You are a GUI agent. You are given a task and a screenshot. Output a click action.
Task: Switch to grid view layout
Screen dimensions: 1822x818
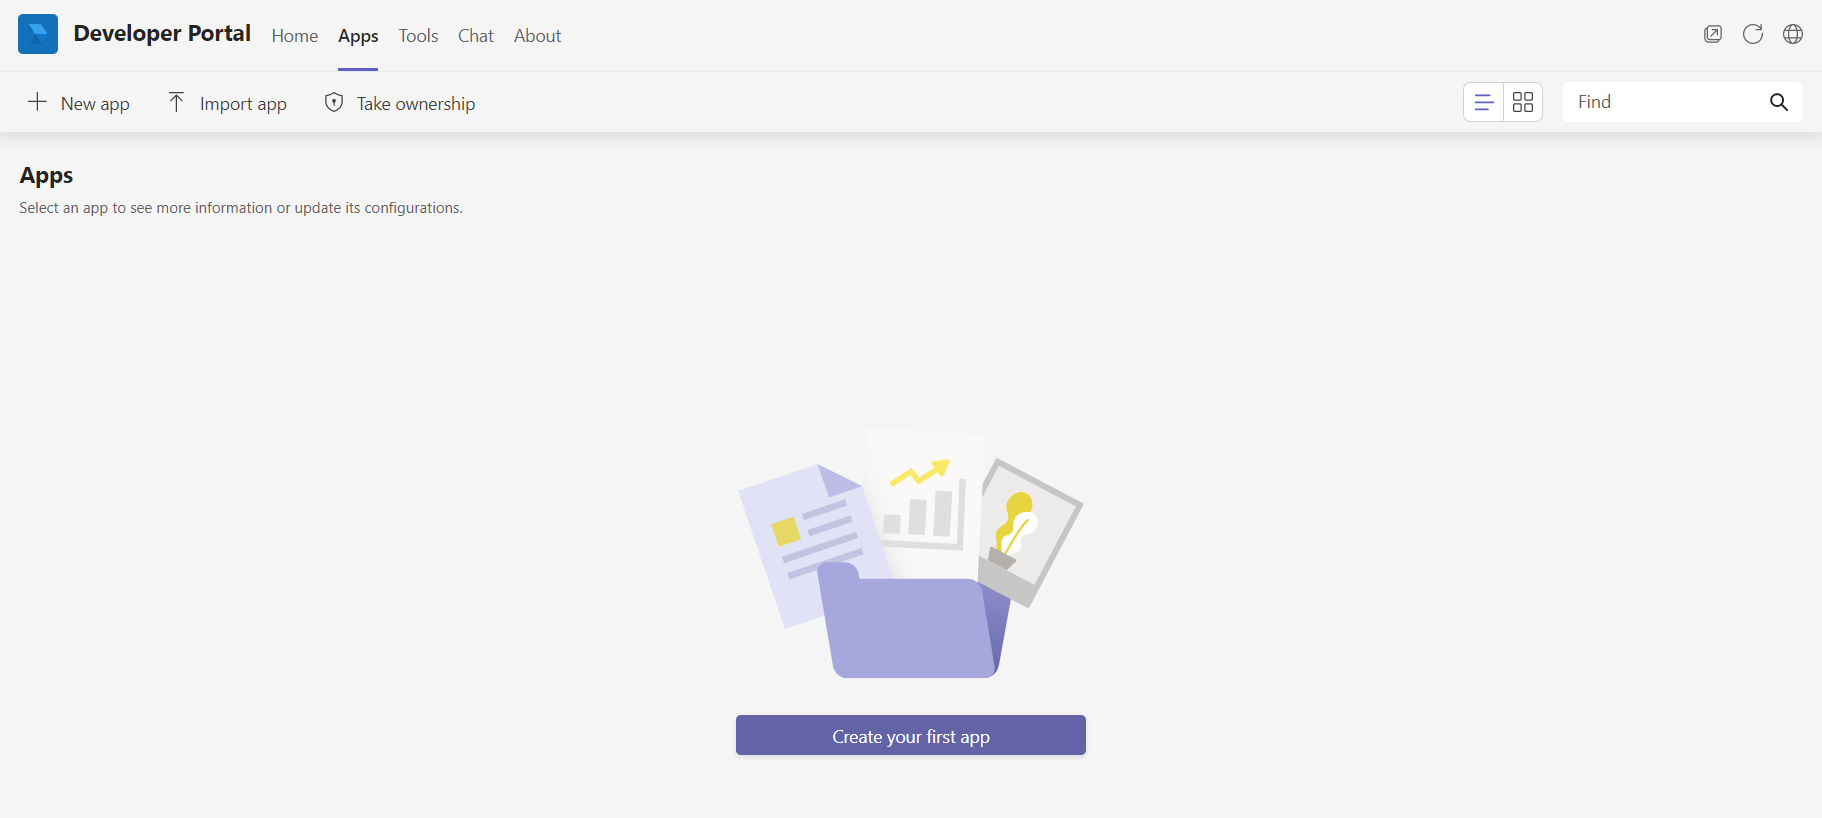1523,102
